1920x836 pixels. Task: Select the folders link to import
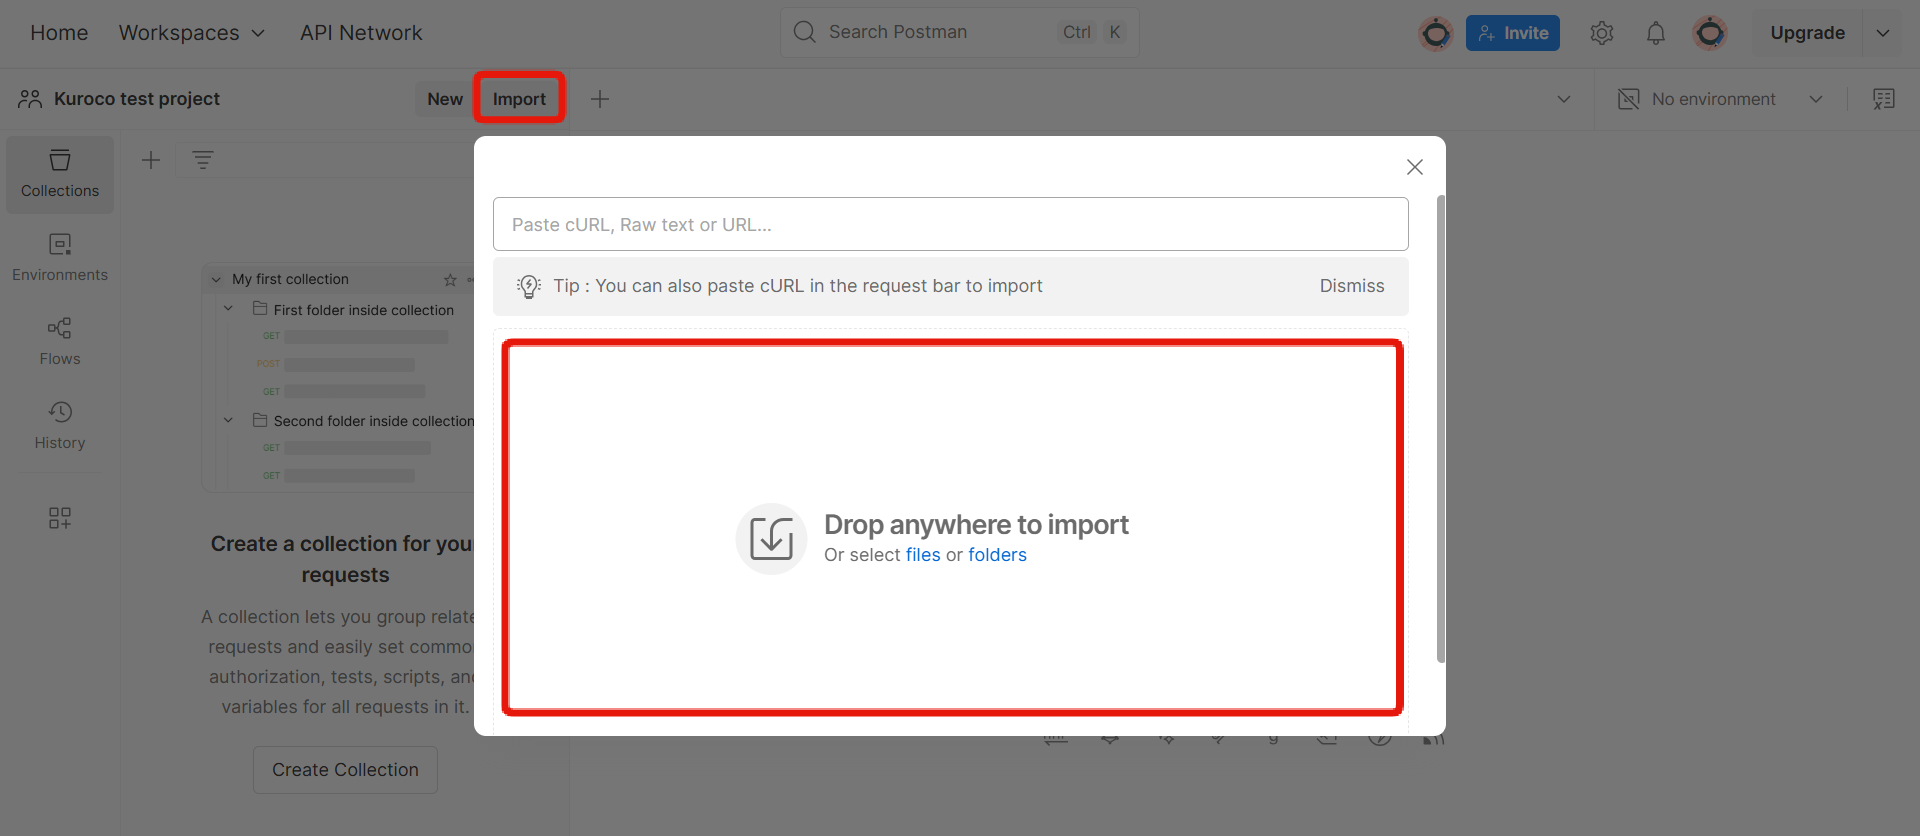coord(997,555)
